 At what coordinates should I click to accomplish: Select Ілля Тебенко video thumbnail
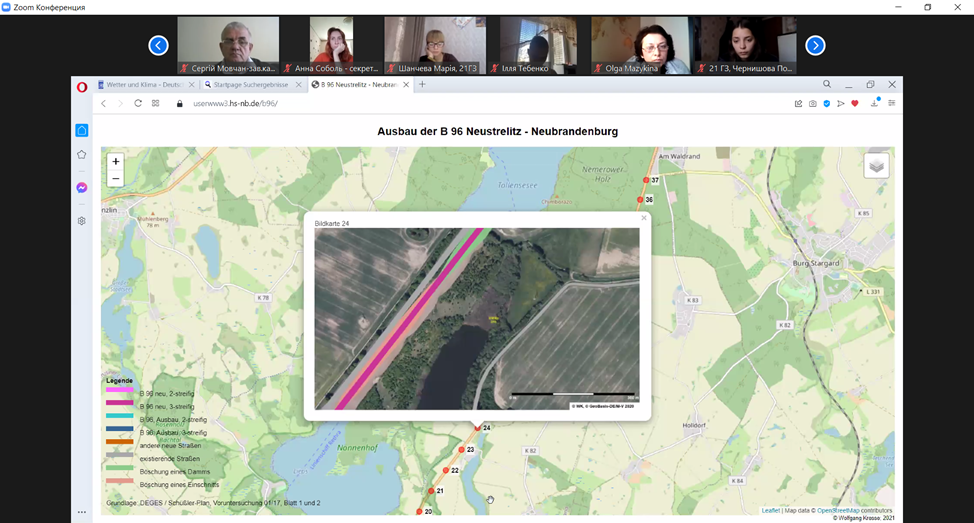(x=538, y=45)
